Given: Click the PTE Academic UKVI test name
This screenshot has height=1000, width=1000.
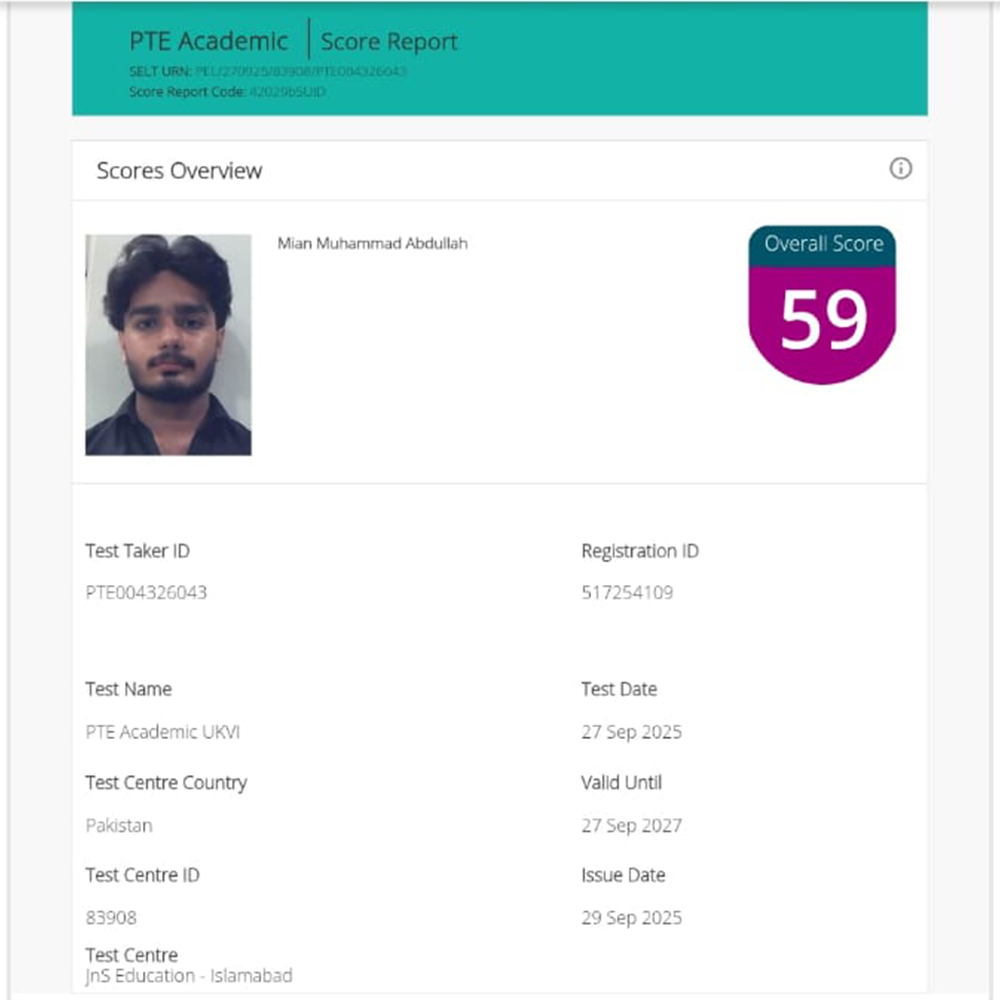Looking at the screenshot, I should (x=163, y=732).
